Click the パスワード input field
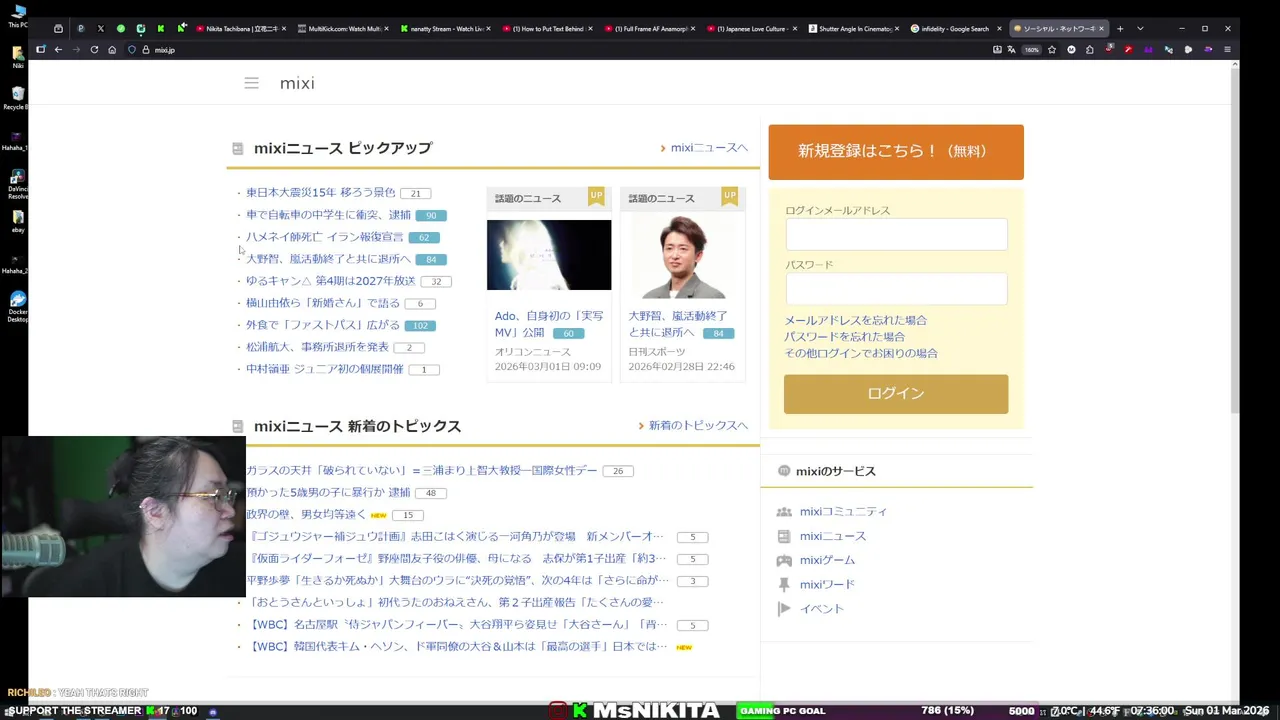 click(x=896, y=289)
